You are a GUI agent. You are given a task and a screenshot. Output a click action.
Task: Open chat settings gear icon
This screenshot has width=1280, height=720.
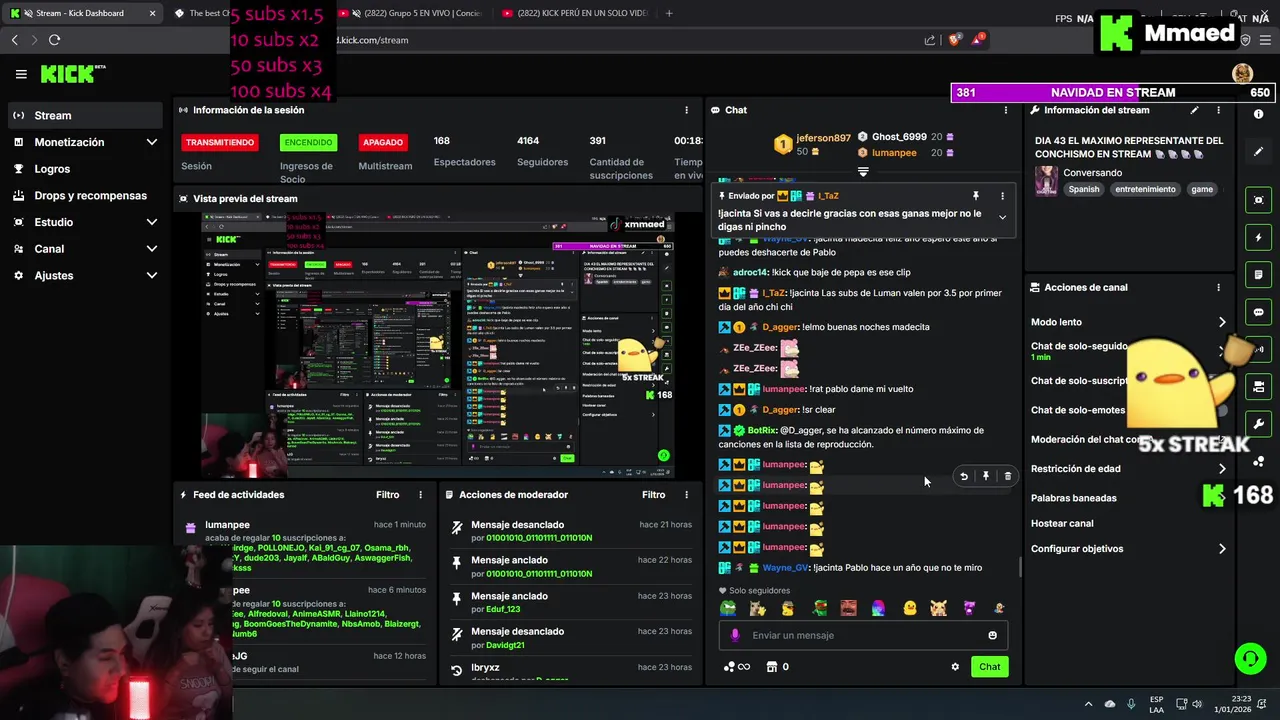tap(955, 667)
